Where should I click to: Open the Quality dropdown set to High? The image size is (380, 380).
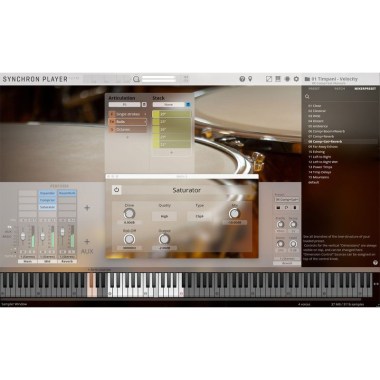(164, 216)
